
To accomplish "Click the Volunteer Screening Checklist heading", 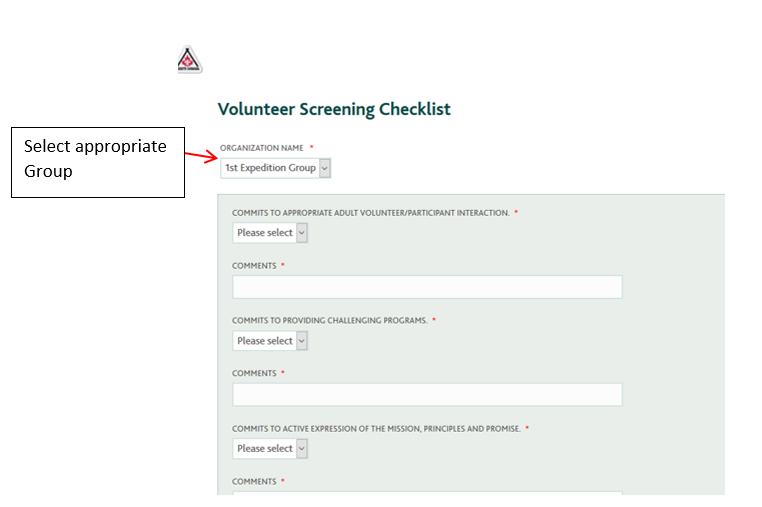I will pos(334,109).
